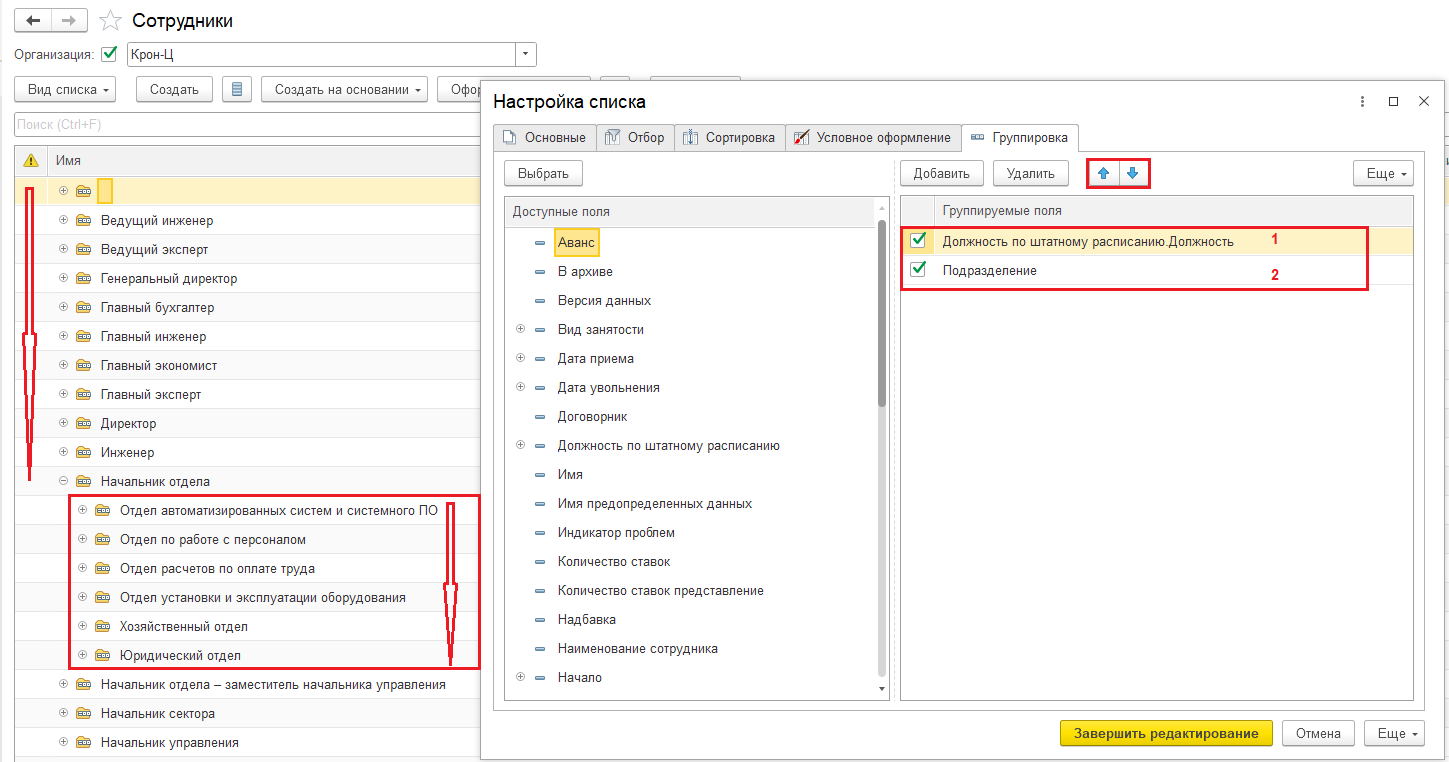1449x762 pixels.
Task: Move grouping field down with blue arrow
Action: click(1133, 173)
